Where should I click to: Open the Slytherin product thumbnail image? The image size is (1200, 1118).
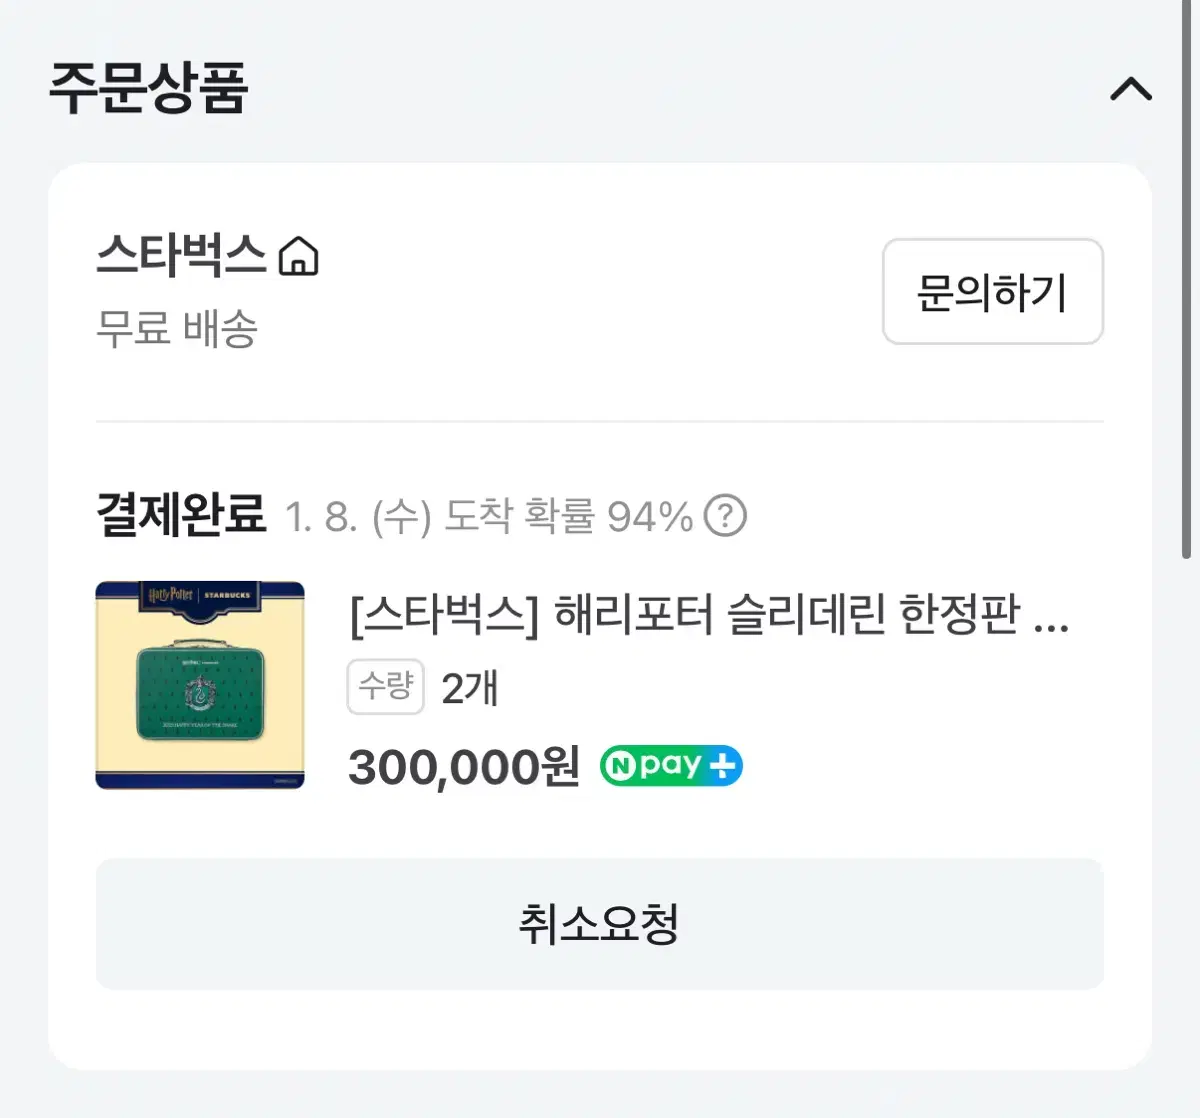click(200, 685)
